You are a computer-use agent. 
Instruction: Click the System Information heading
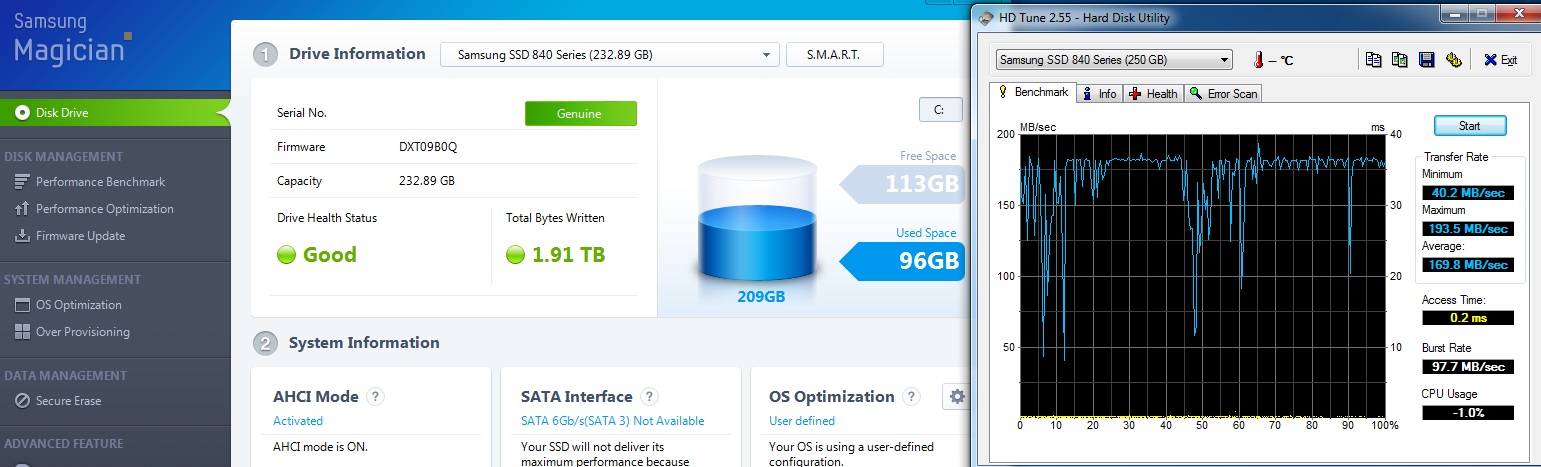[364, 343]
